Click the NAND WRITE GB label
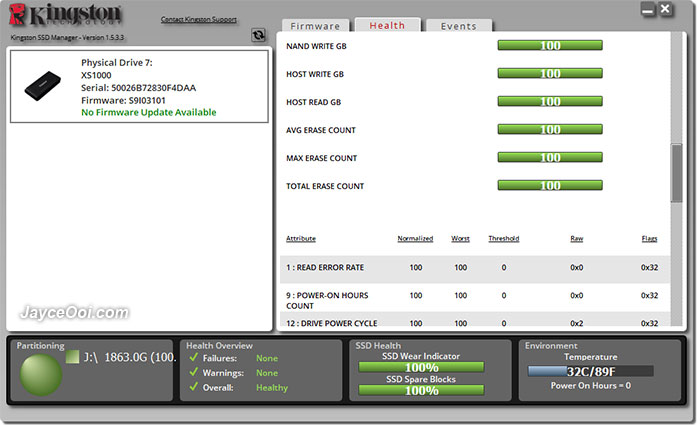The width and height of the screenshot is (700, 427). (316, 46)
